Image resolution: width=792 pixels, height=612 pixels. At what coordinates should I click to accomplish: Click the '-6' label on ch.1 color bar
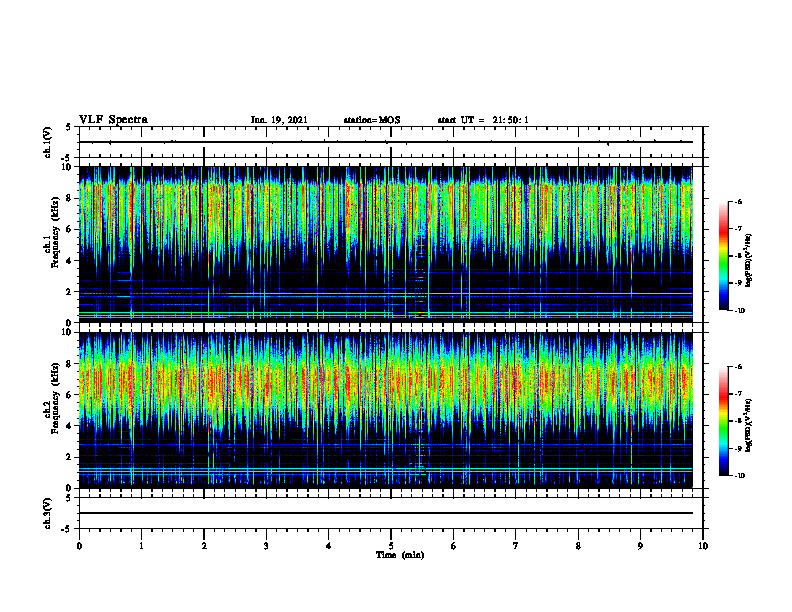[x=738, y=201]
